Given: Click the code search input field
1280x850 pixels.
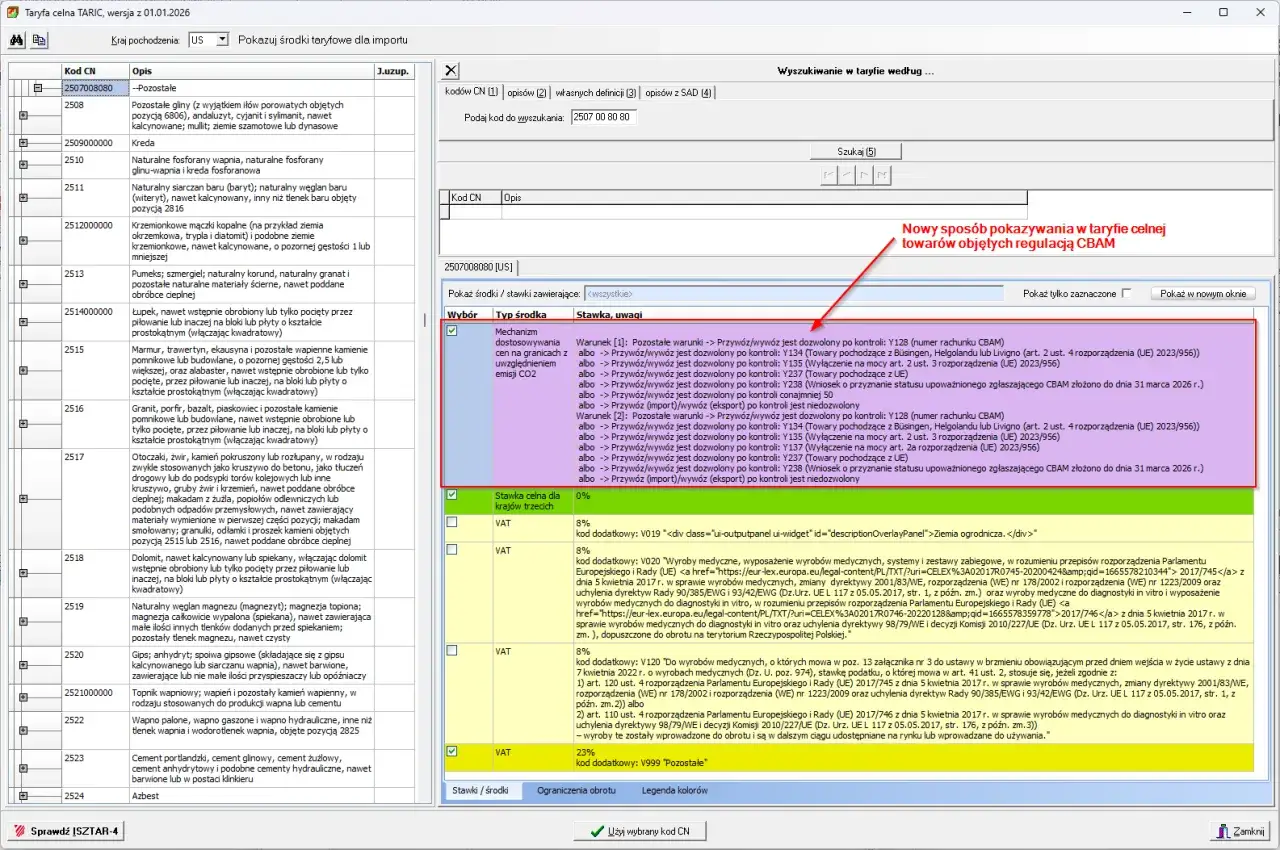Looking at the screenshot, I should point(603,117).
